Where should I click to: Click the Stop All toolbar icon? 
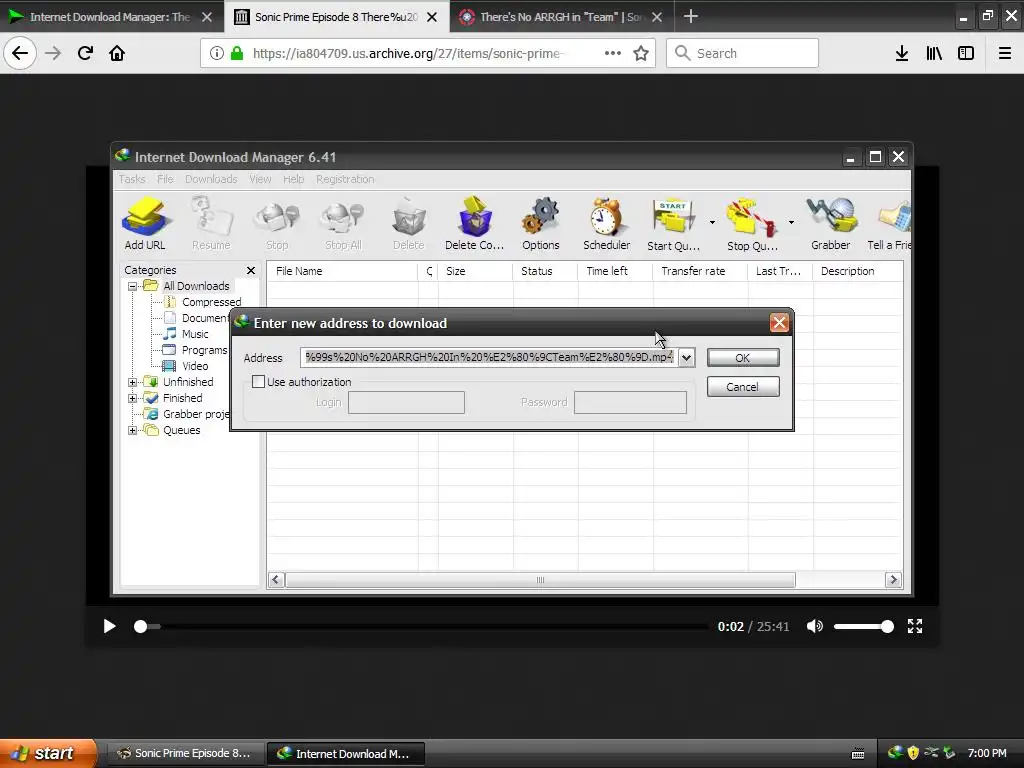point(344,224)
